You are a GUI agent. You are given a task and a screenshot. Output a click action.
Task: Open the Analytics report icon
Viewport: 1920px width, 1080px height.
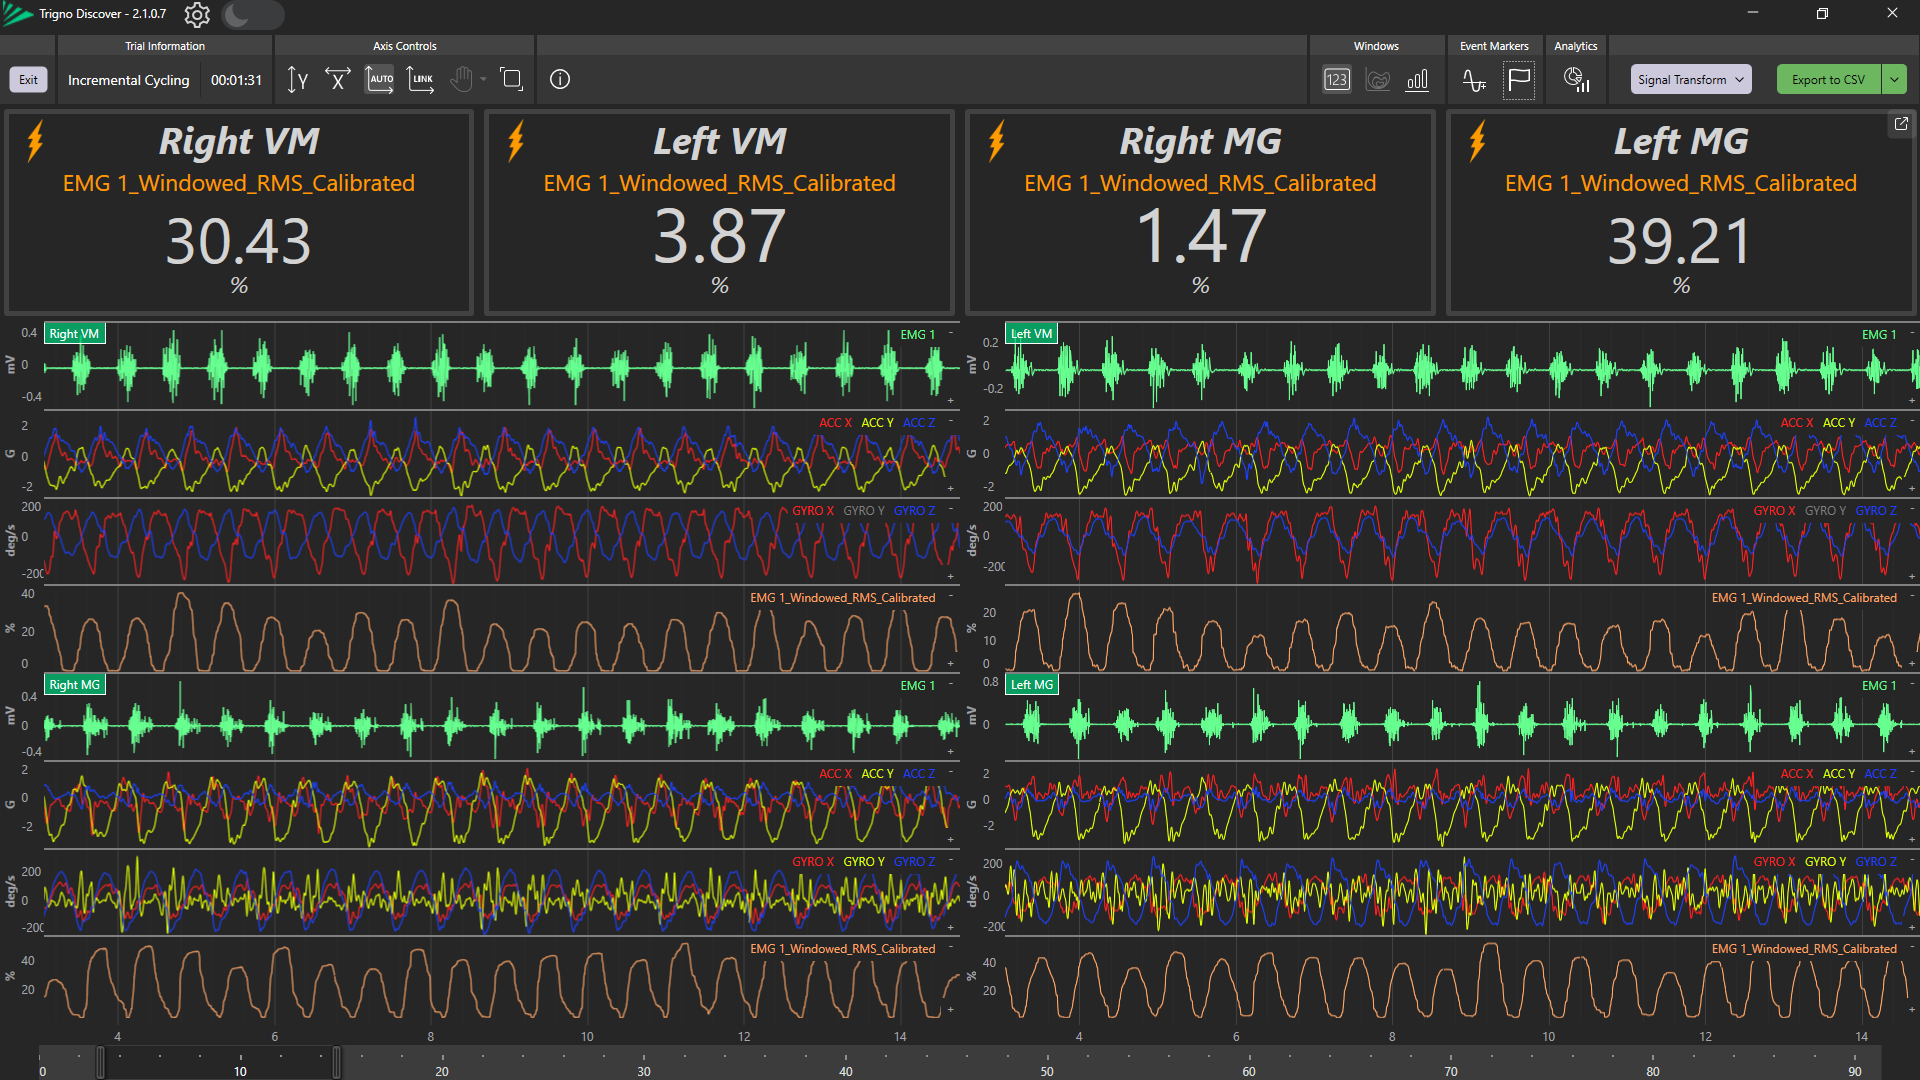click(1576, 80)
